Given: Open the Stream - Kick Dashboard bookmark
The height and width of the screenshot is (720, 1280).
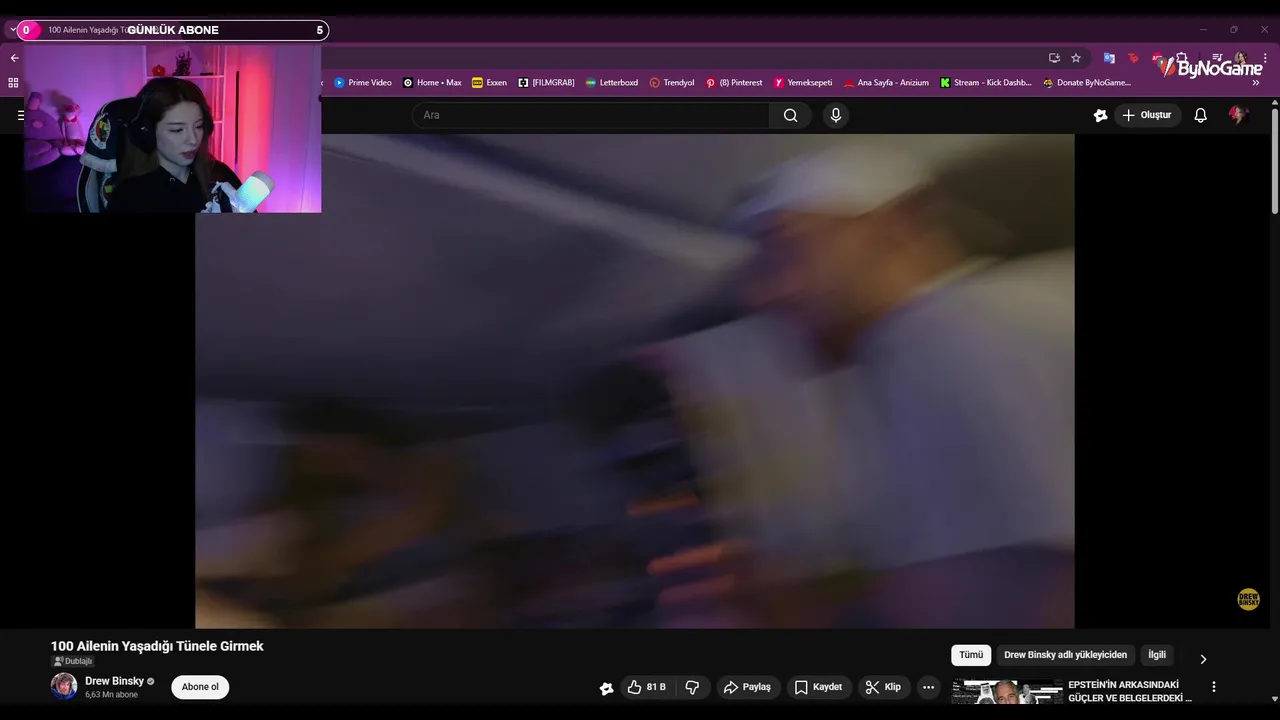Looking at the screenshot, I should 986,83.
